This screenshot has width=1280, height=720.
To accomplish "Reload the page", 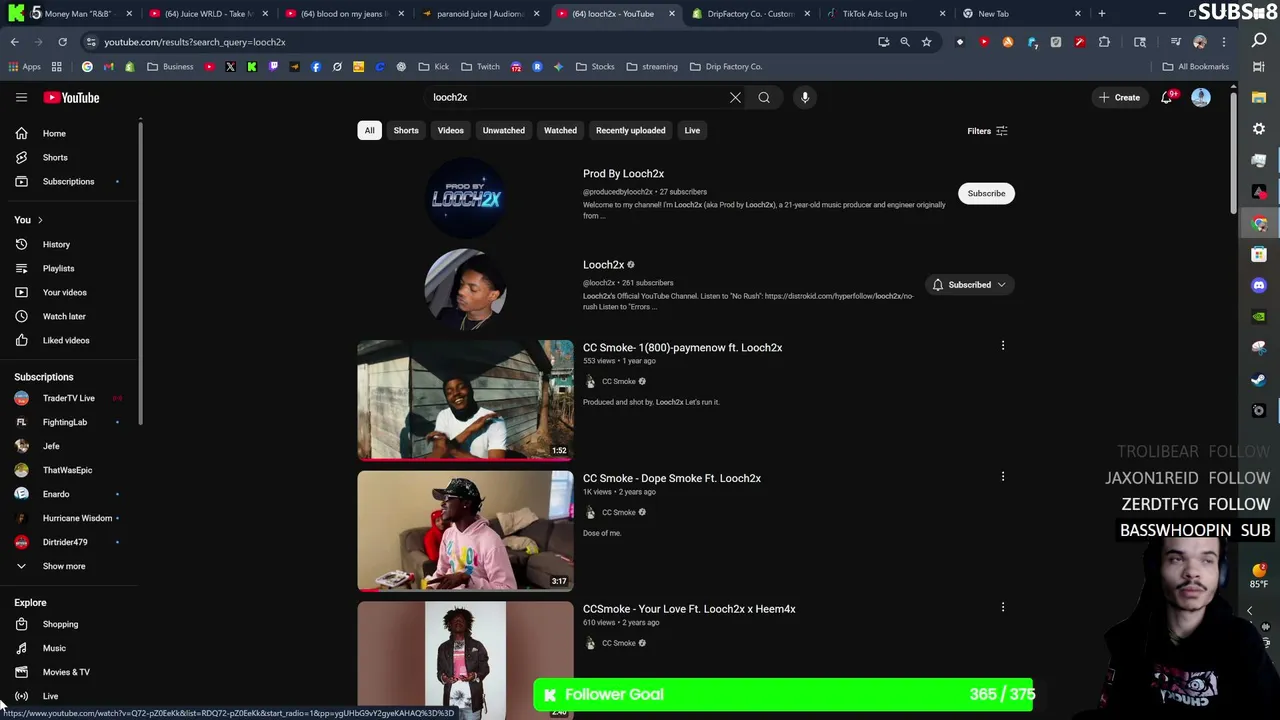I will pos(62,42).
